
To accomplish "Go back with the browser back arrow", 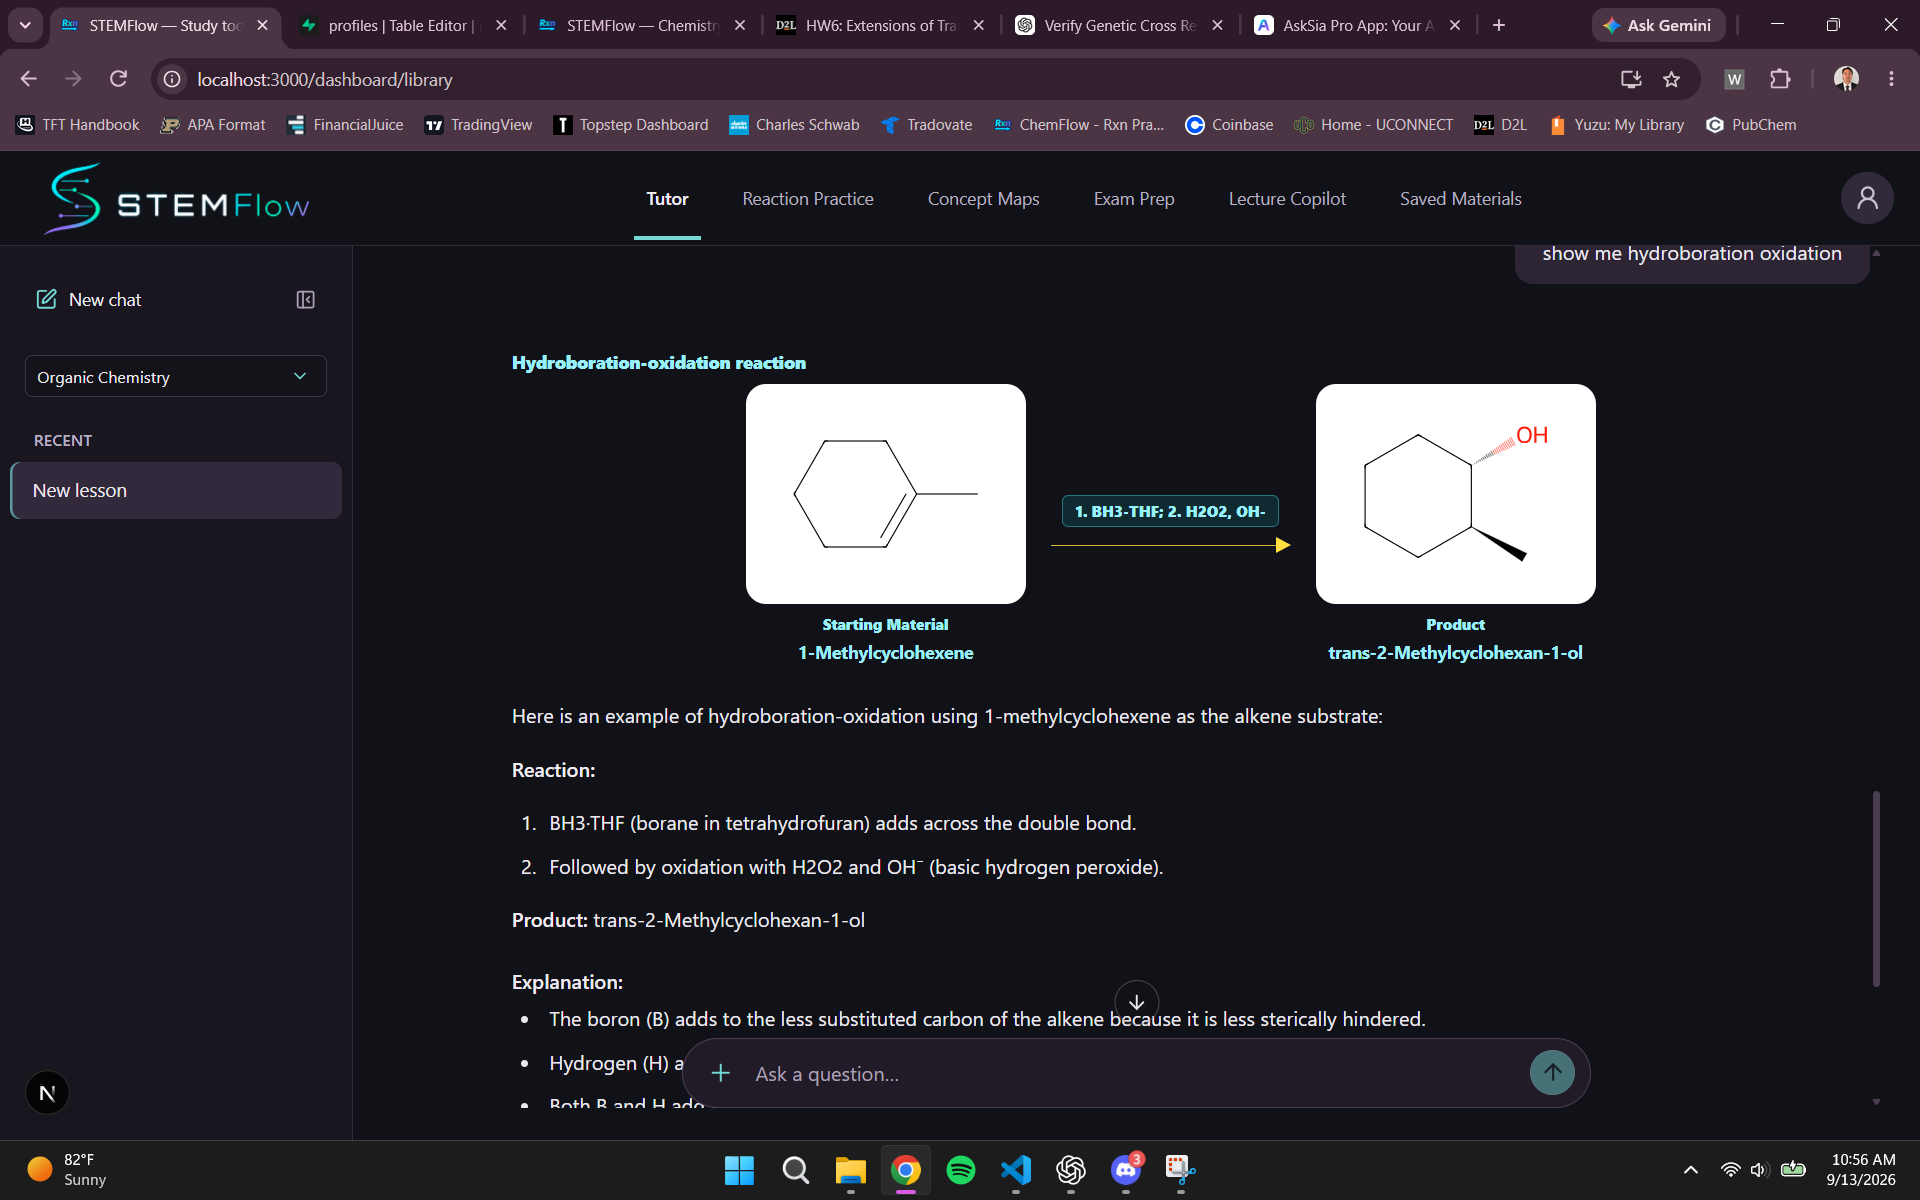I will (29, 79).
